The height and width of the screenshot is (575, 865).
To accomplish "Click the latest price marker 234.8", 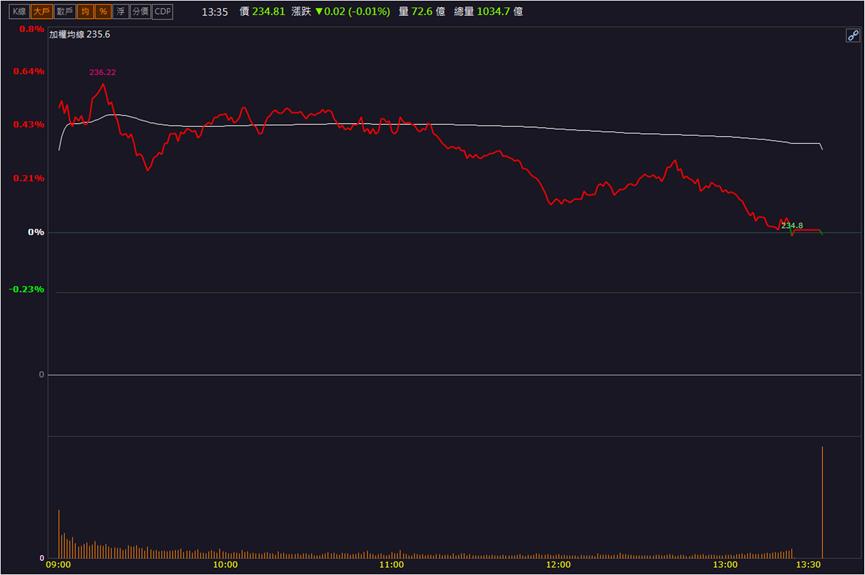I will [x=792, y=226].
